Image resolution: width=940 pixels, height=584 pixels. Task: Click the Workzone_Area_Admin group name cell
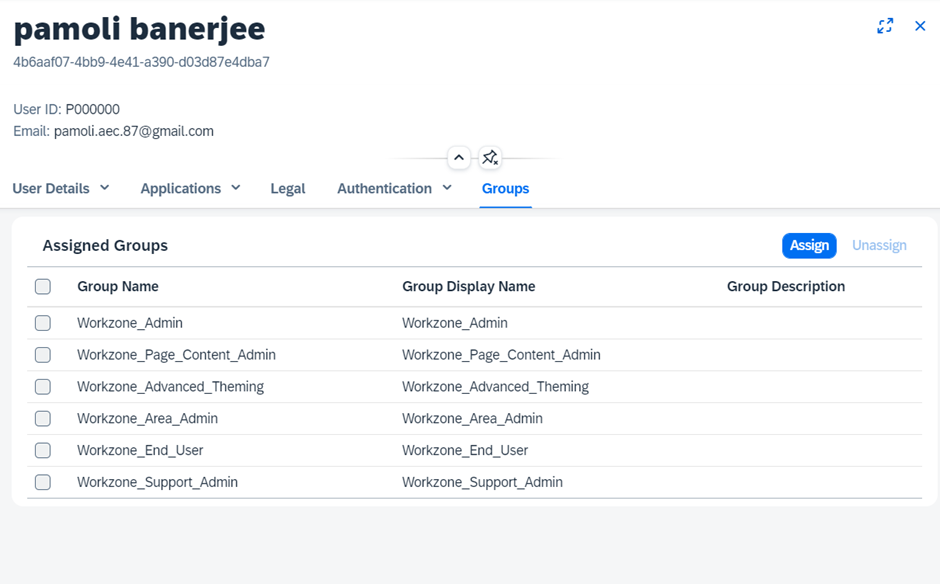coord(147,419)
